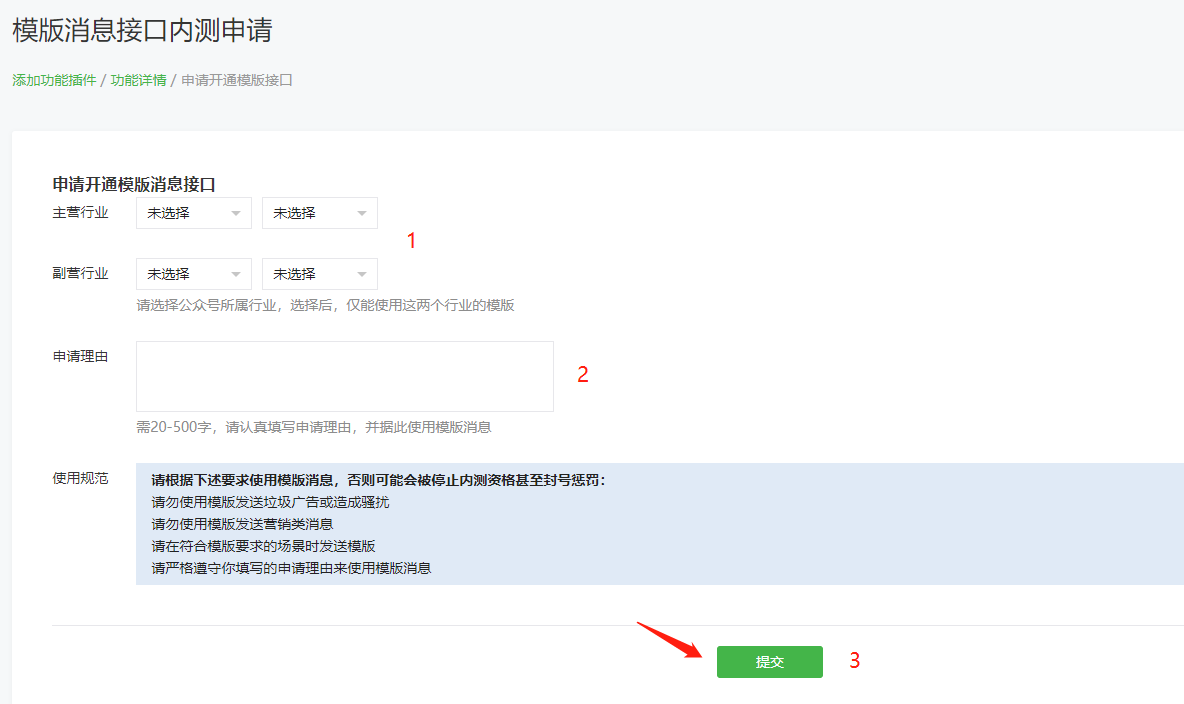Click the hint text starting with 需20-500字
This screenshot has width=1184, height=704.
[313, 427]
